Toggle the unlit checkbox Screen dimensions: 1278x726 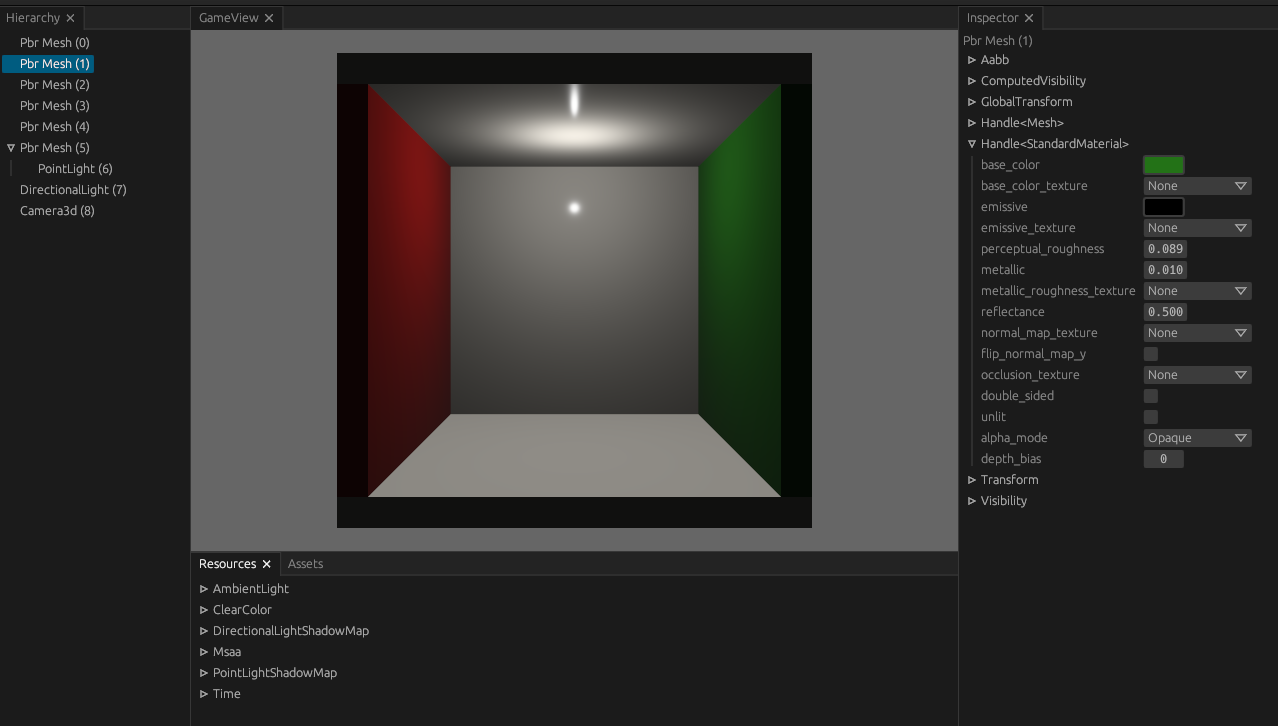[1151, 417]
